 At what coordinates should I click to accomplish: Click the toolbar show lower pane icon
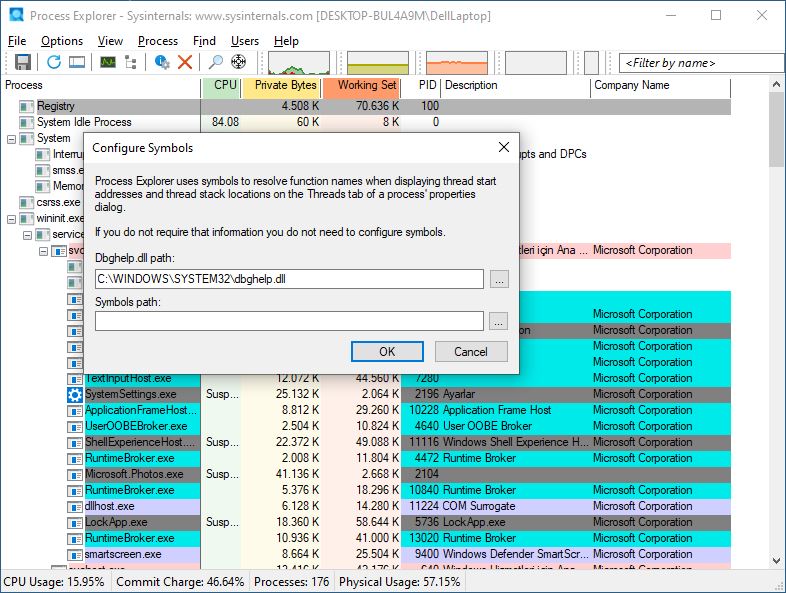pos(77,62)
